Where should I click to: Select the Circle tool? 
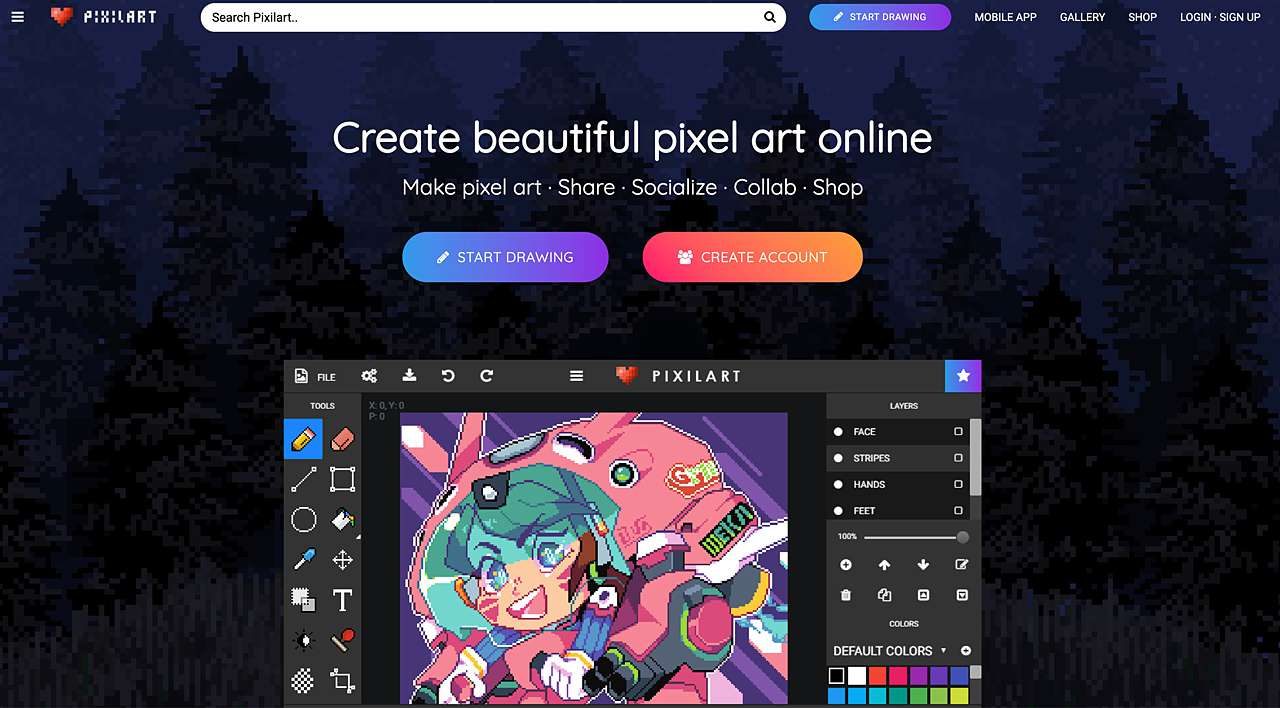pyautogui.click(x=303, y=519)
